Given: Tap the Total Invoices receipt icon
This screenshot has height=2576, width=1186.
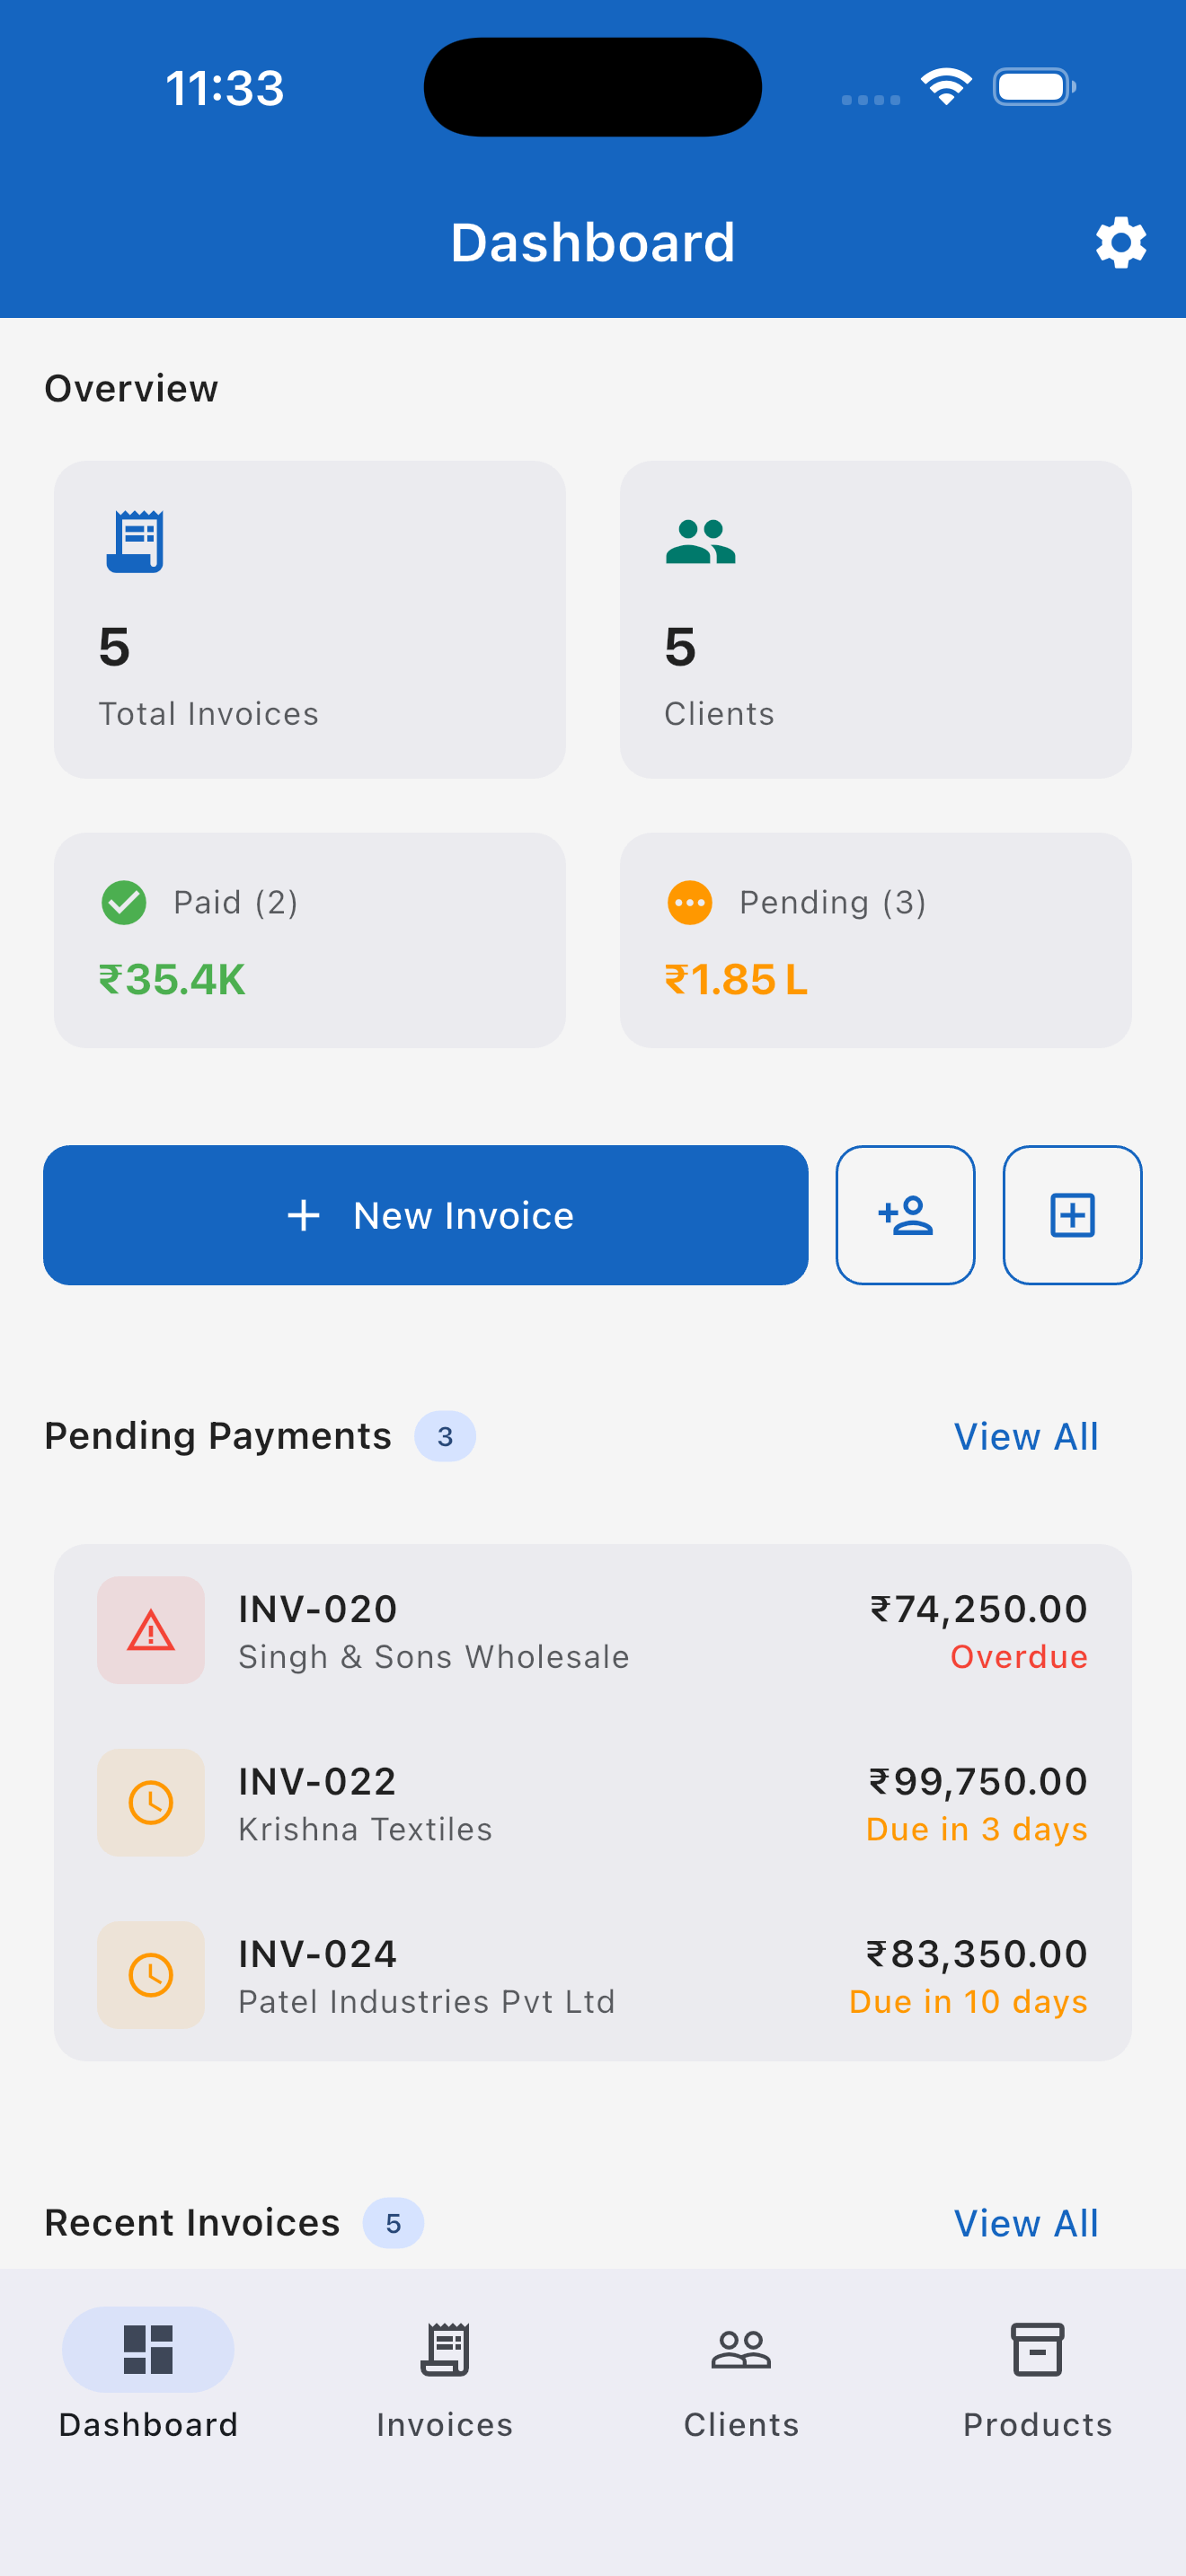Looking at the screenshot, I should click(135, 541).
